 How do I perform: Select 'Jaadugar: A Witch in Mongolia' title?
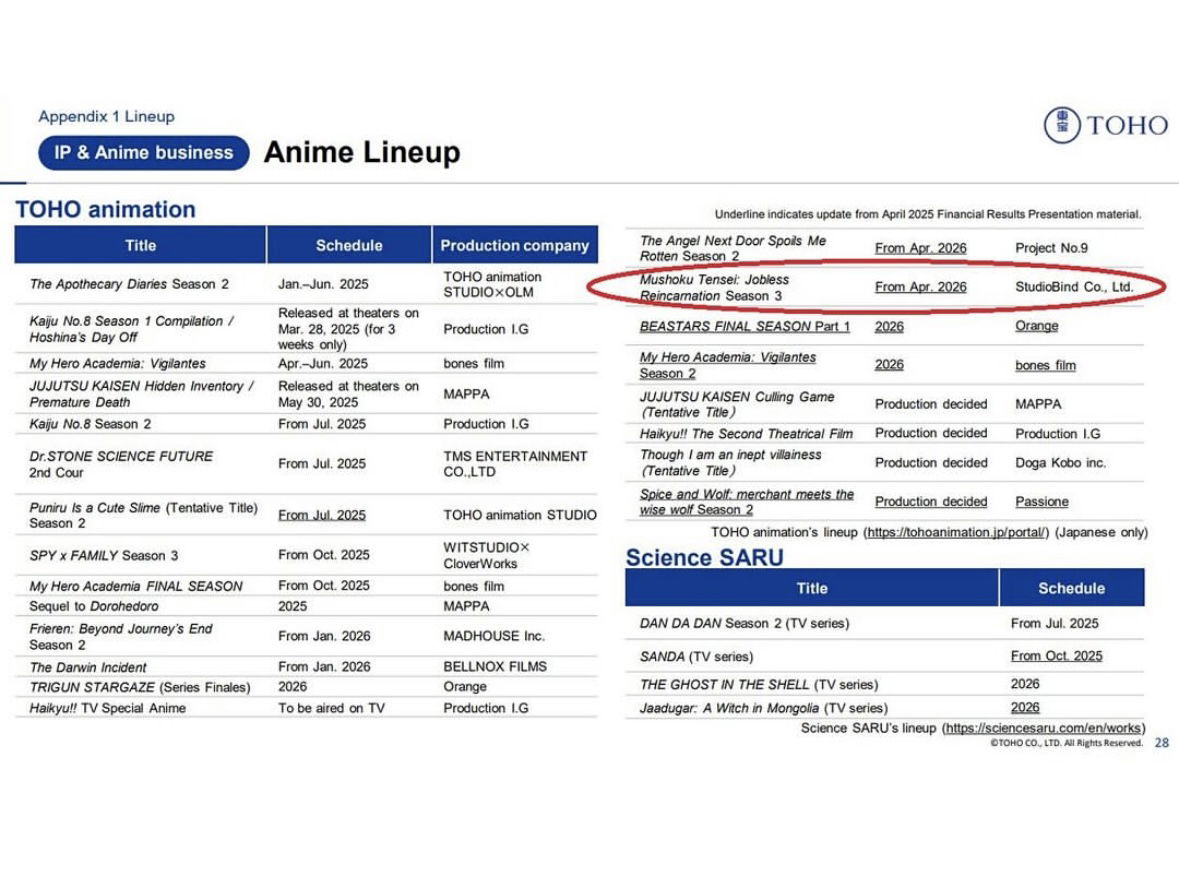click(763, 708)
